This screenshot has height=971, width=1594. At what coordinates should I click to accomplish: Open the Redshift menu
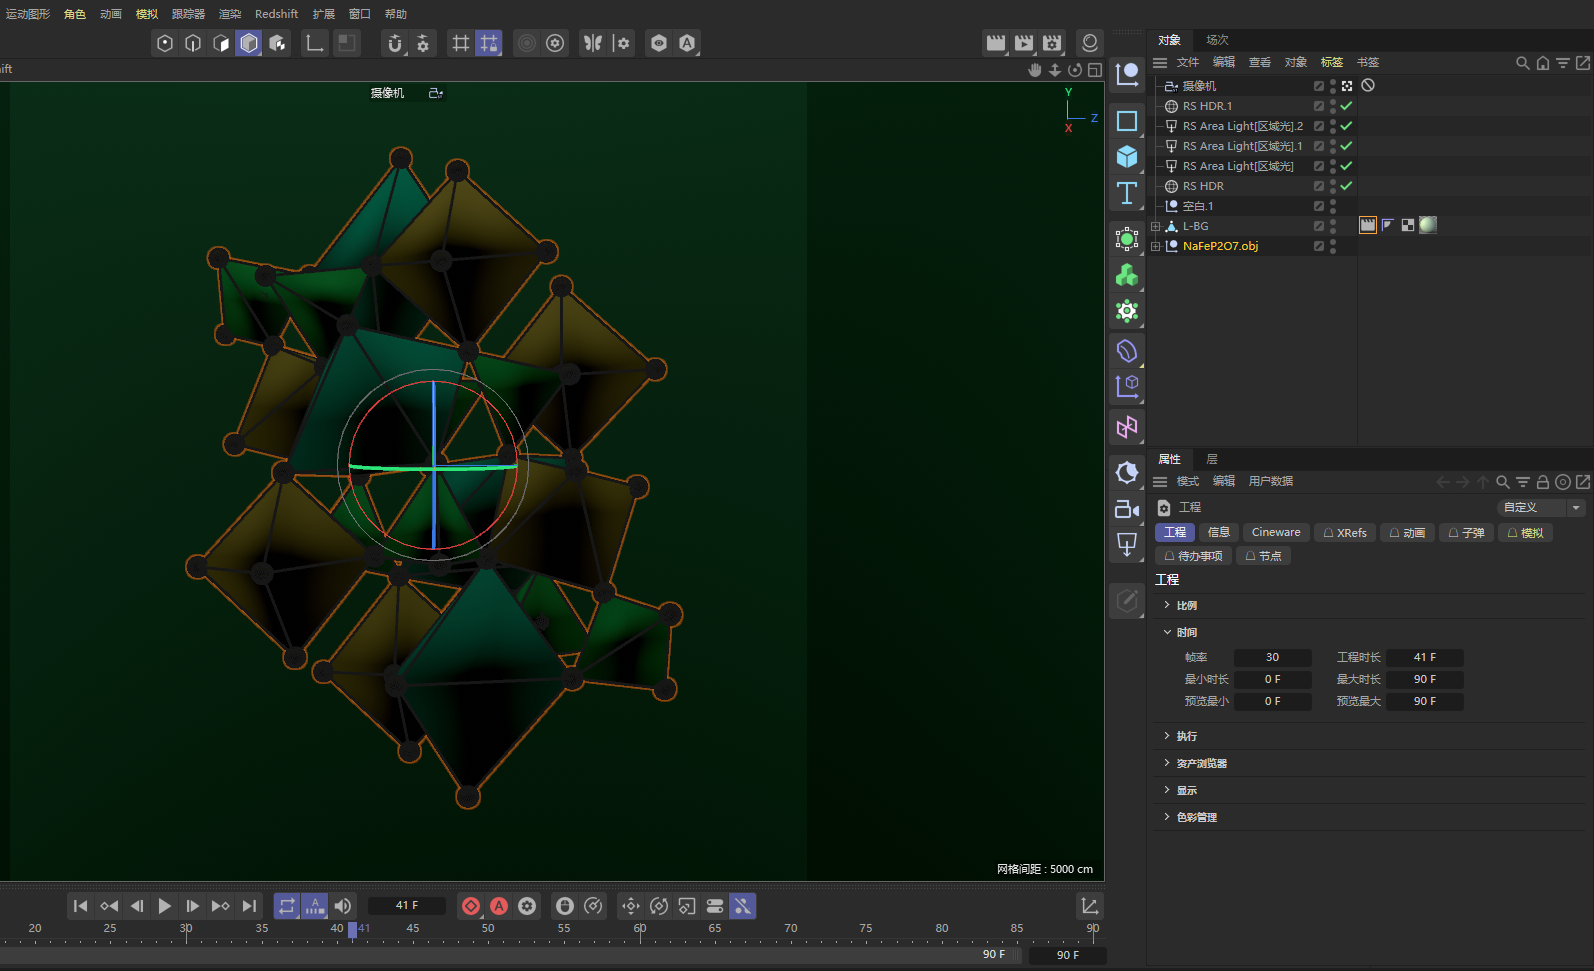coord(276,14)
